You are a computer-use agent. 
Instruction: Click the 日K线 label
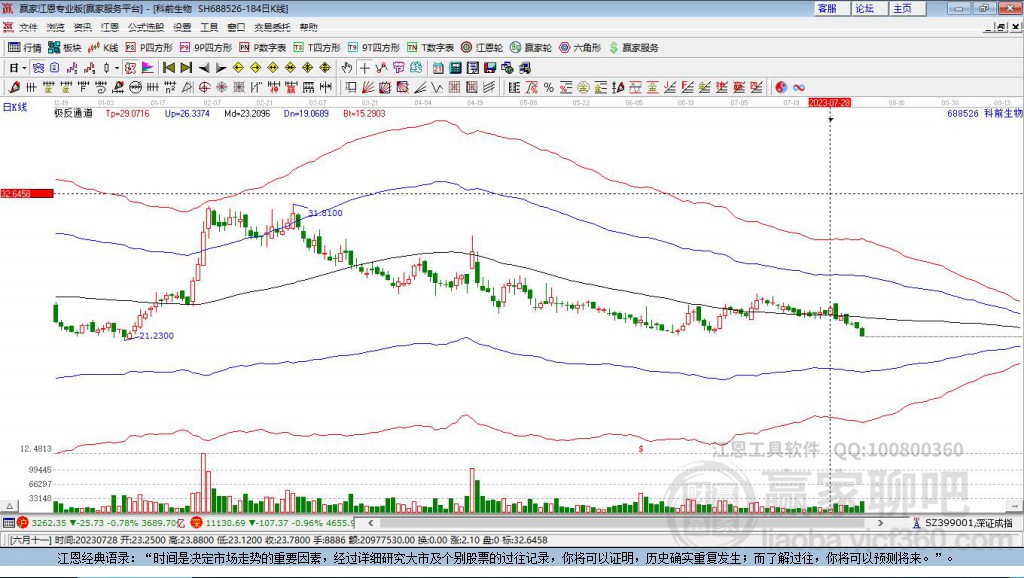[x=15, y=107]
